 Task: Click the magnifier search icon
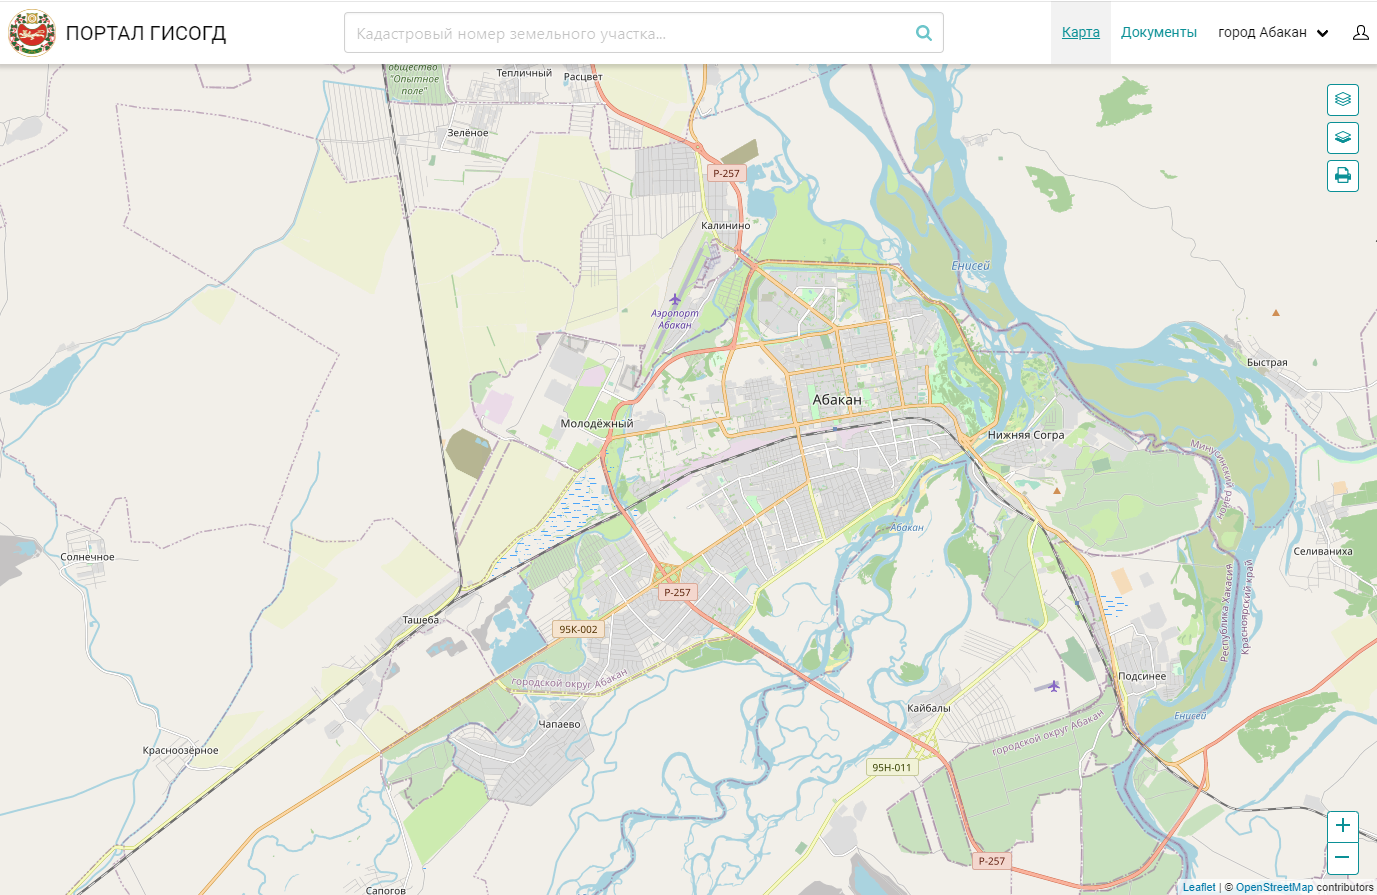923,33
